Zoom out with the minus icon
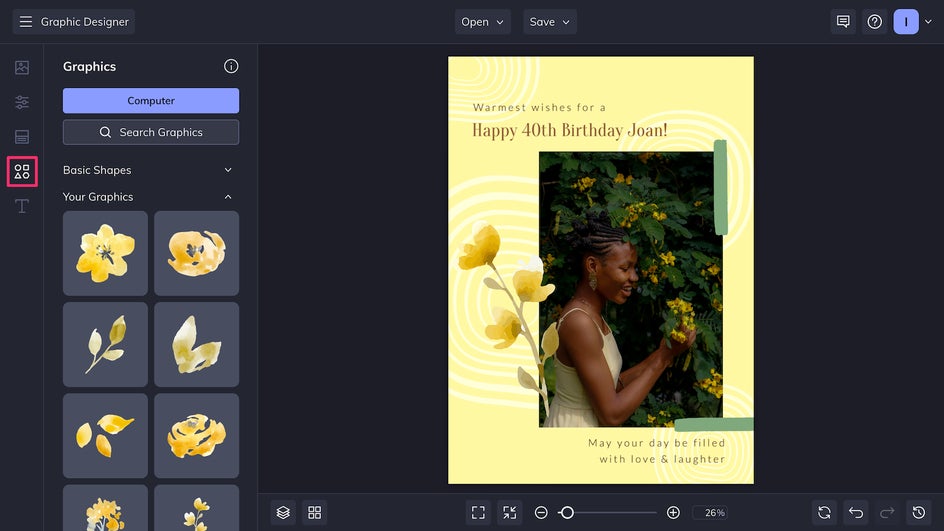Image resolution: width=944 pixels, height=531 pixels. [x=541, y=512]
